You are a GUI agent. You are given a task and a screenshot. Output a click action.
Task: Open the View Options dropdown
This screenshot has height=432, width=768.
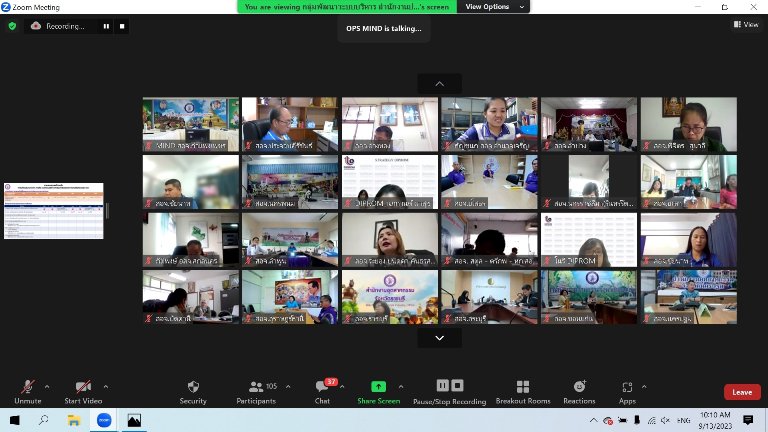click(494, 6)
